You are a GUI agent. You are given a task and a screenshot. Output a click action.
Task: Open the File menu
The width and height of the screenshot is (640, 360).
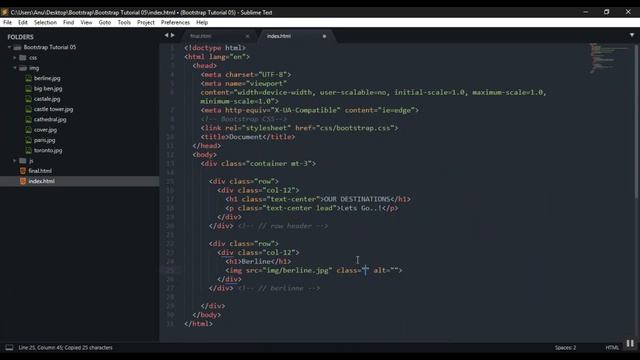pyautogui.click(x=7, y=22)
